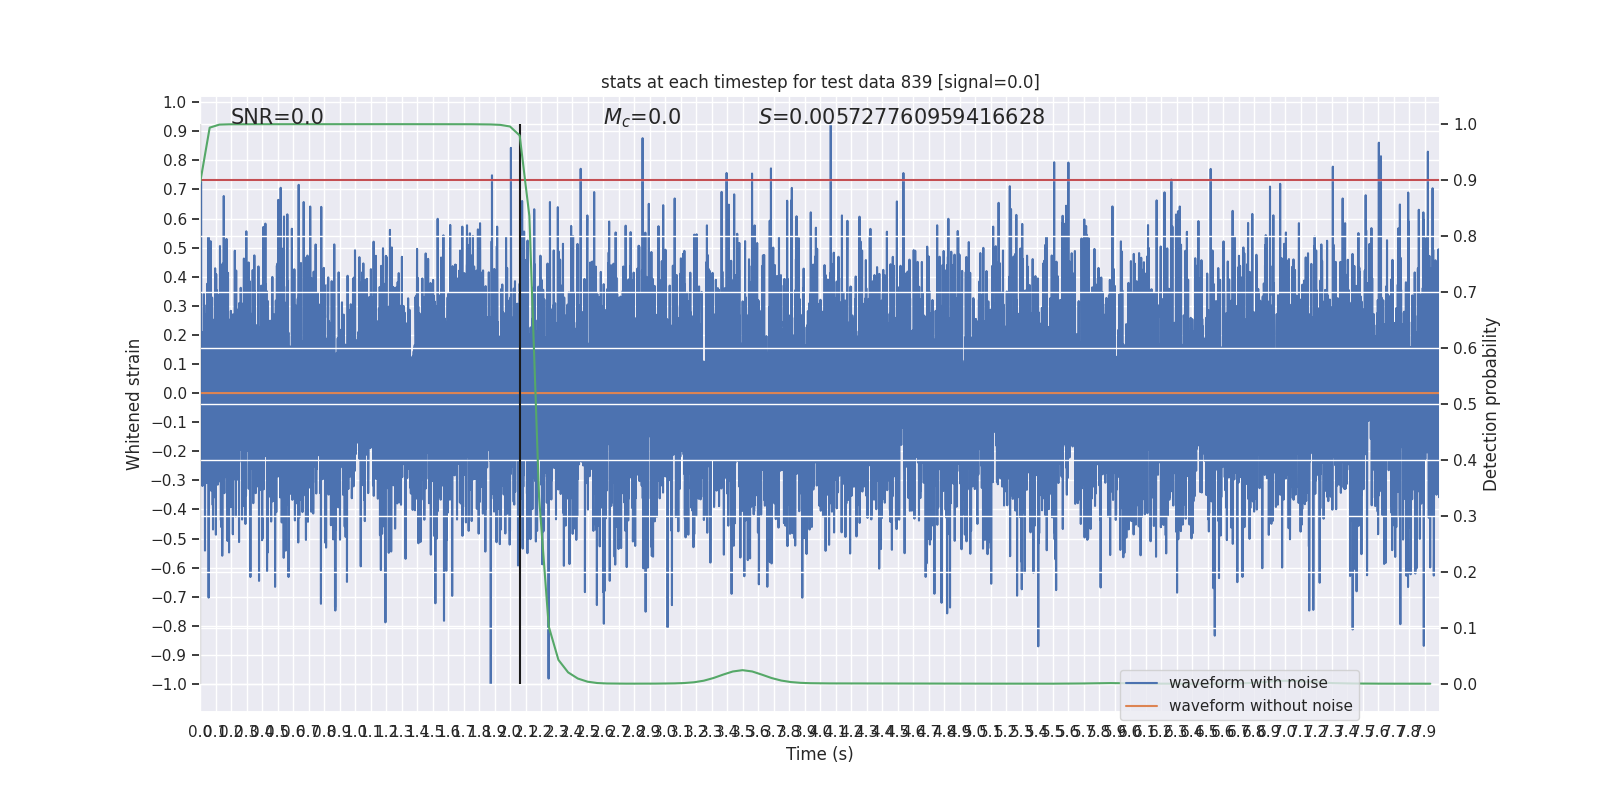Screen dimensions: 1600x800
Task: Click the 'Whitened strain' y-axis label
Action: click(x=134, y=404)
